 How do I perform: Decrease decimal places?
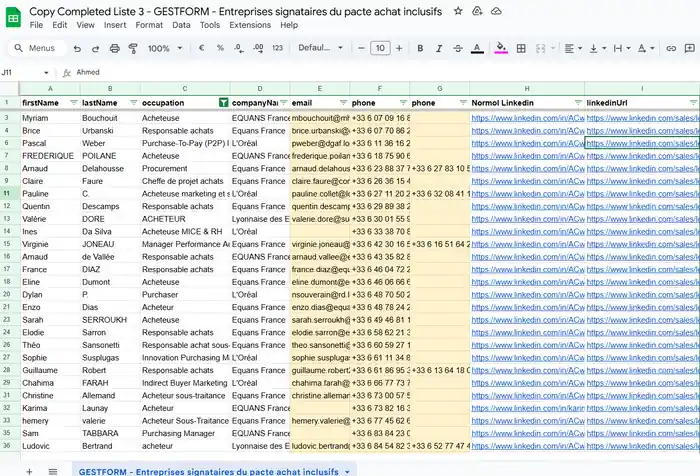click(x=239, y=48)
